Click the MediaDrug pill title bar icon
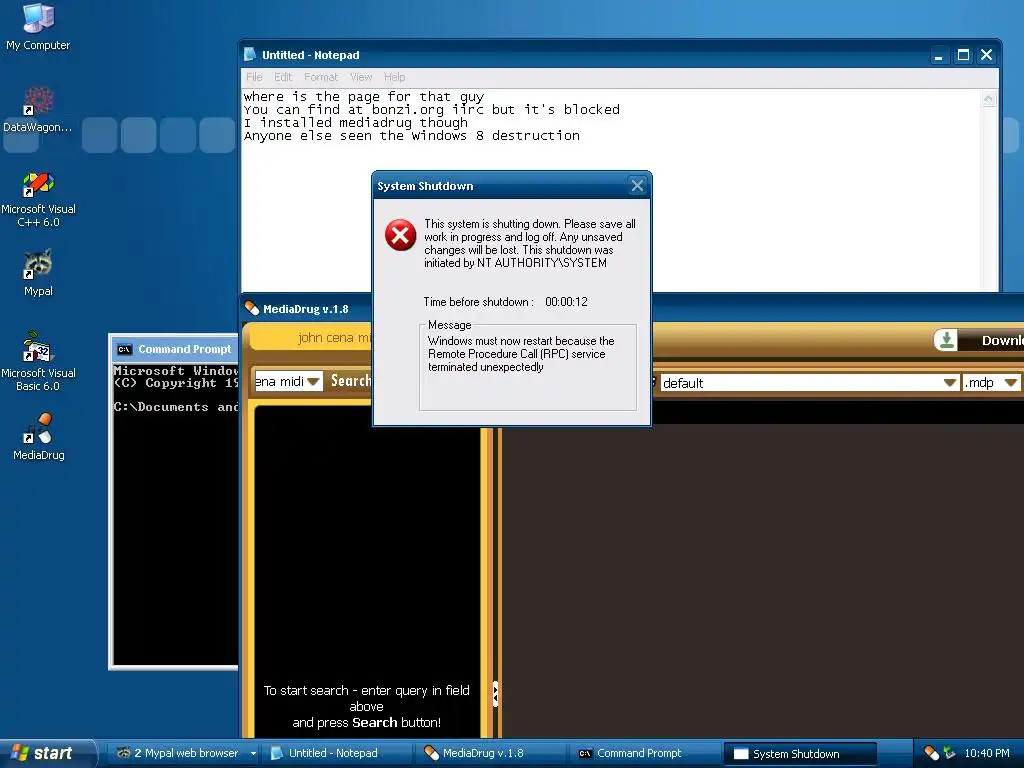This screenshot has height=768, width=1024. (x=251, y=308)
